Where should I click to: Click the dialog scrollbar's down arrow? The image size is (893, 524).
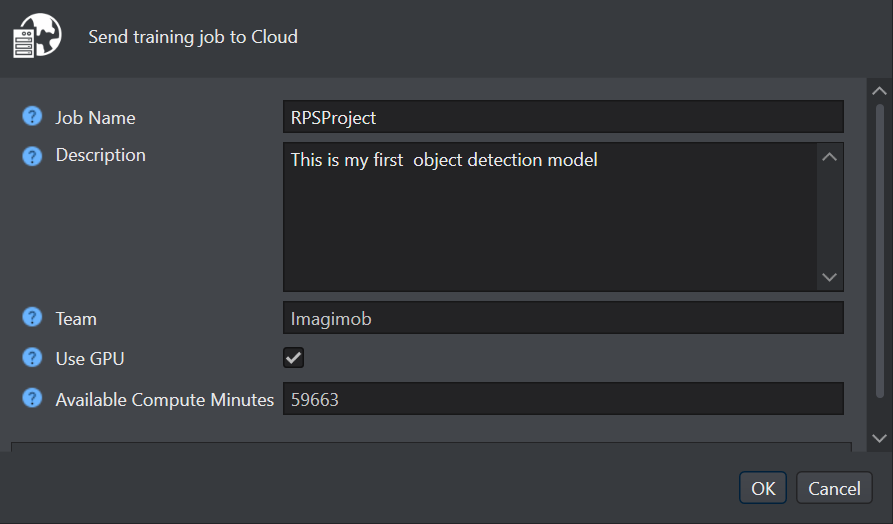click(x=879, y=438)
